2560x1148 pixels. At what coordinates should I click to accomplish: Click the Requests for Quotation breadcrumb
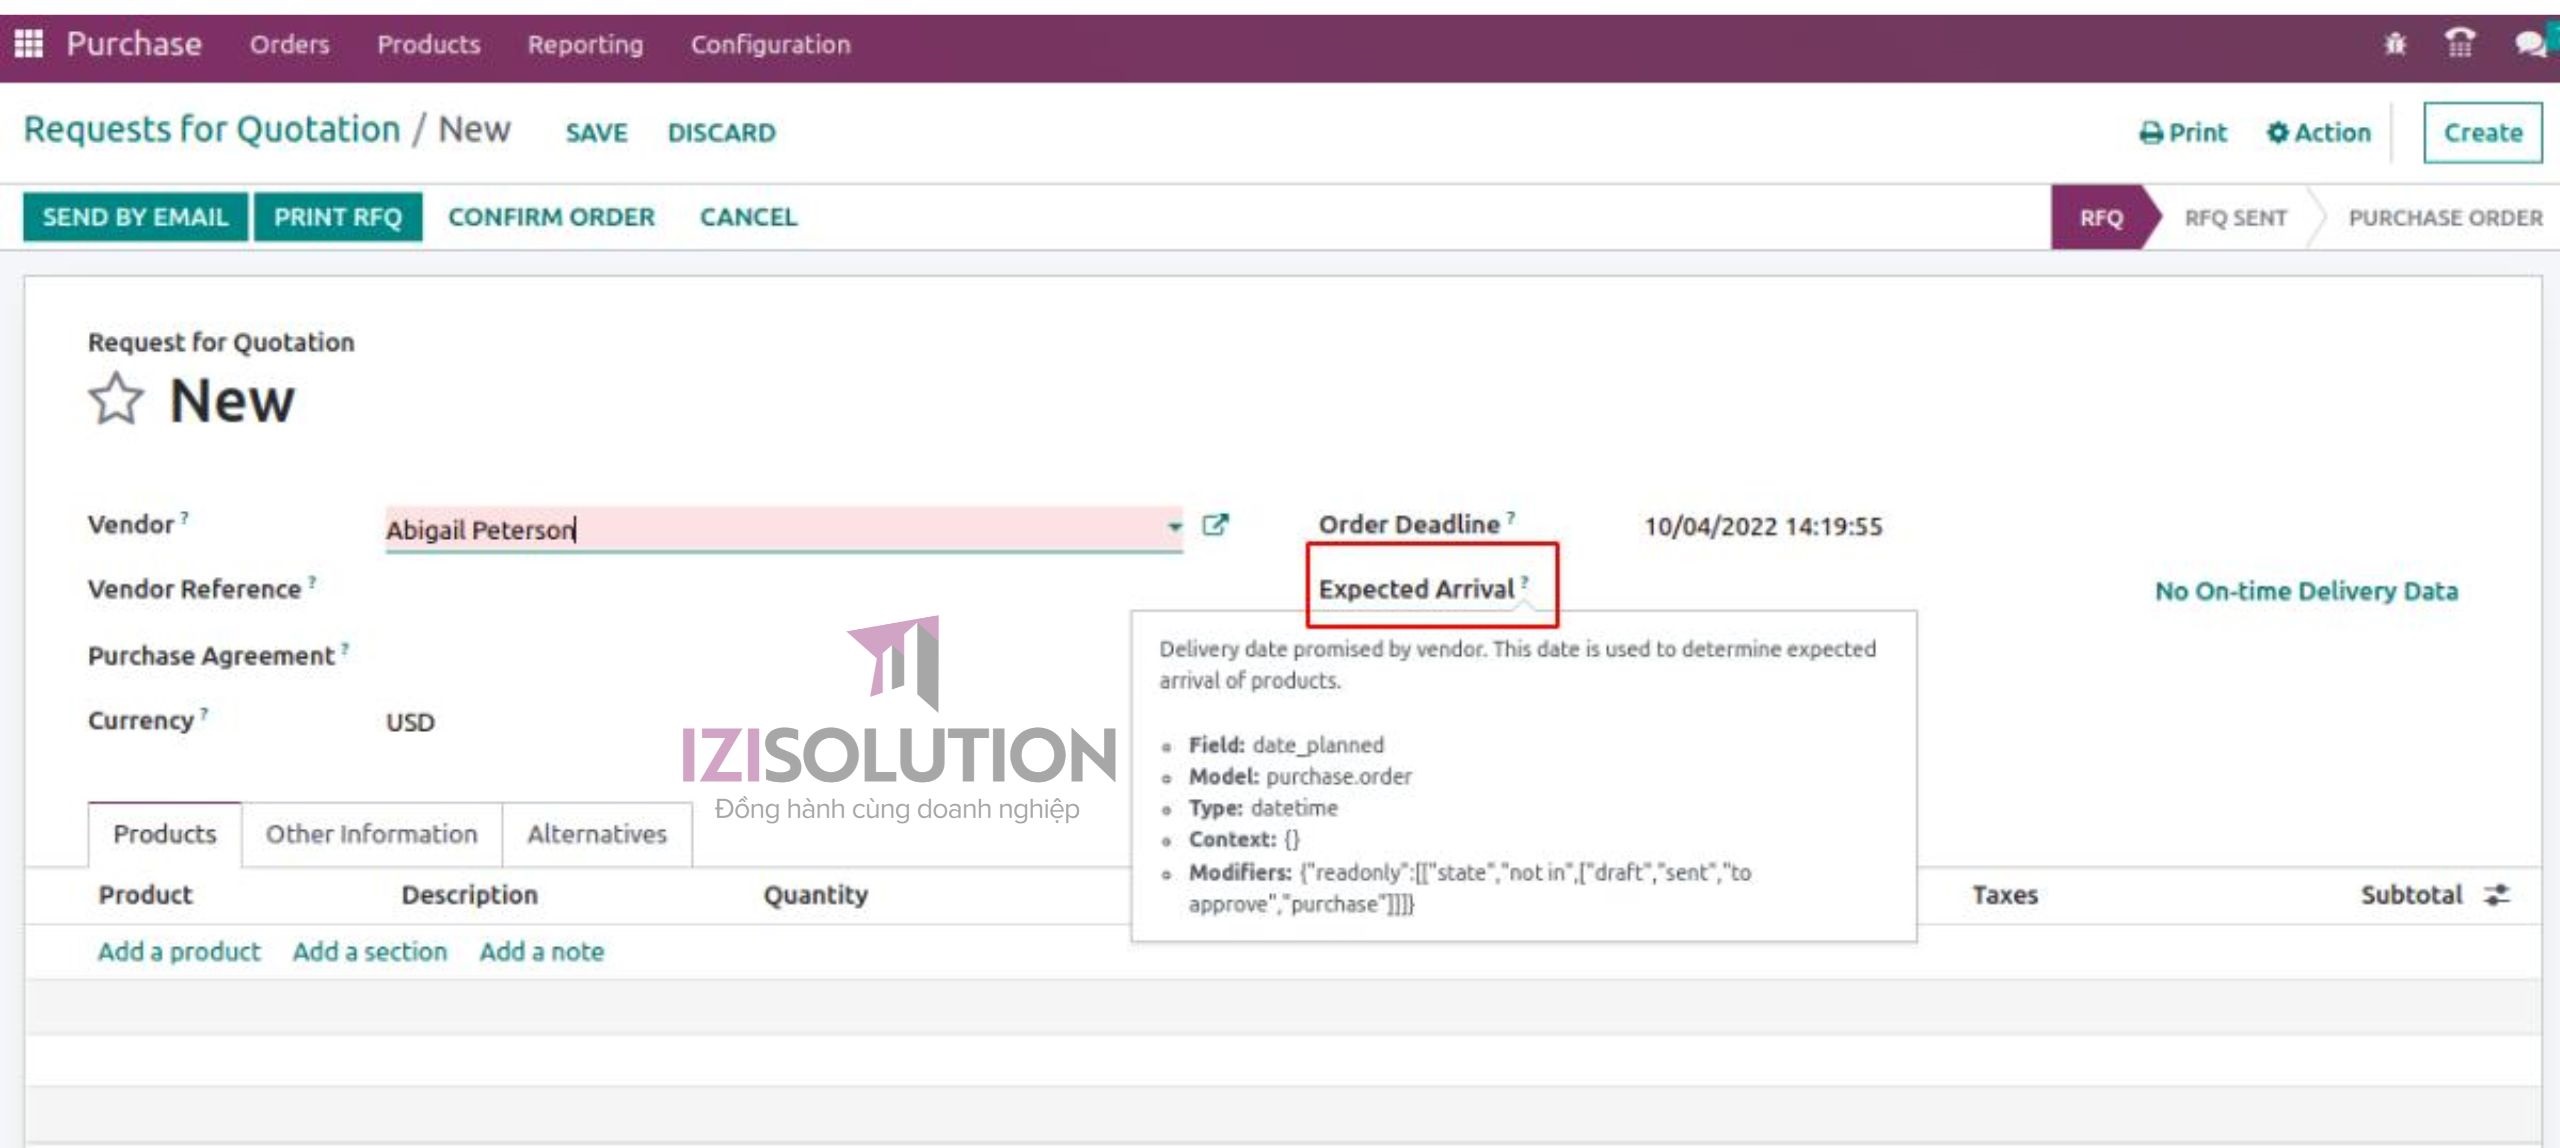tap(211, 130)
